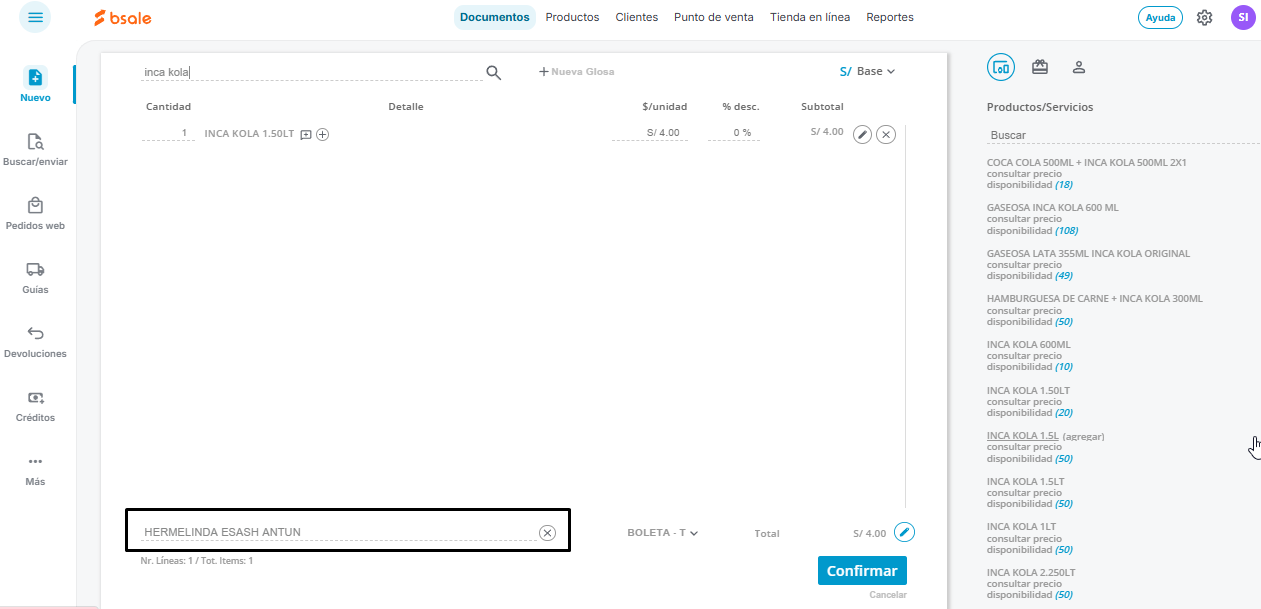Click availability (10) for INCA KOLA 600ML

[x=1064, y=367]
